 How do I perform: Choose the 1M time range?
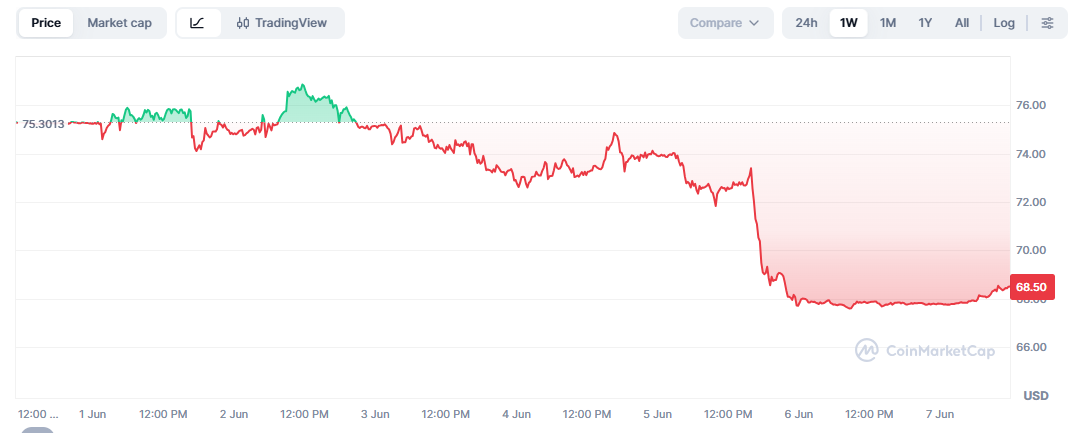click(888, 23)
